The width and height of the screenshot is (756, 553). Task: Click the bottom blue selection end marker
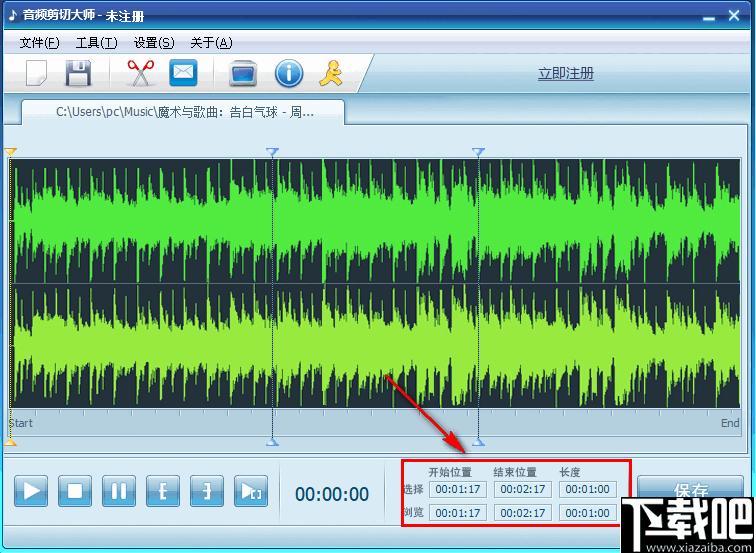click(x=478, y=442)
